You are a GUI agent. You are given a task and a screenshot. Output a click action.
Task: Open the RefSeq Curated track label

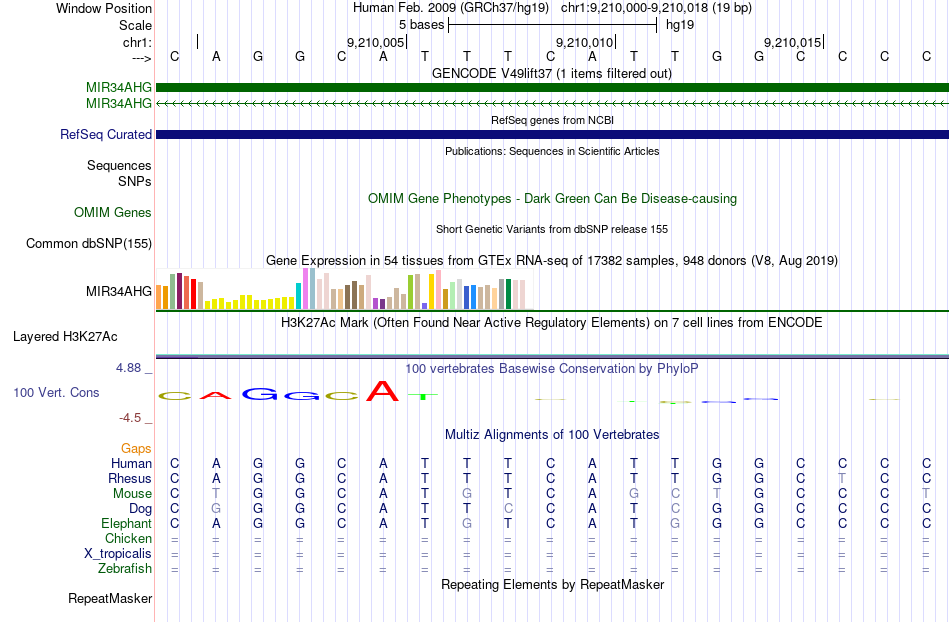coord(106,134)
